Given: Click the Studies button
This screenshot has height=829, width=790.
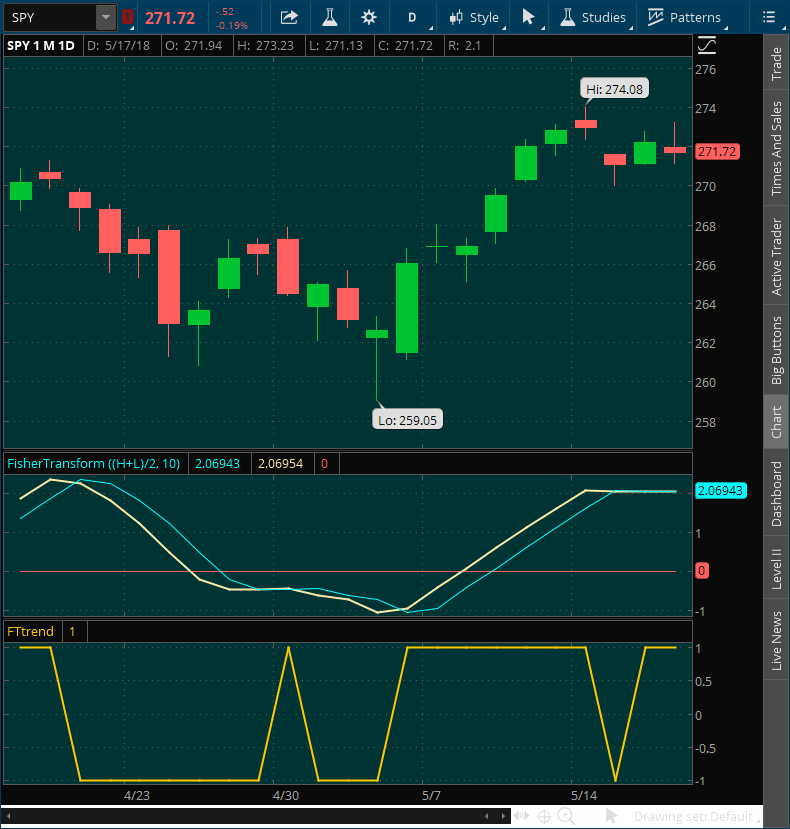Looking at the screenshot, I should [593, 17].
